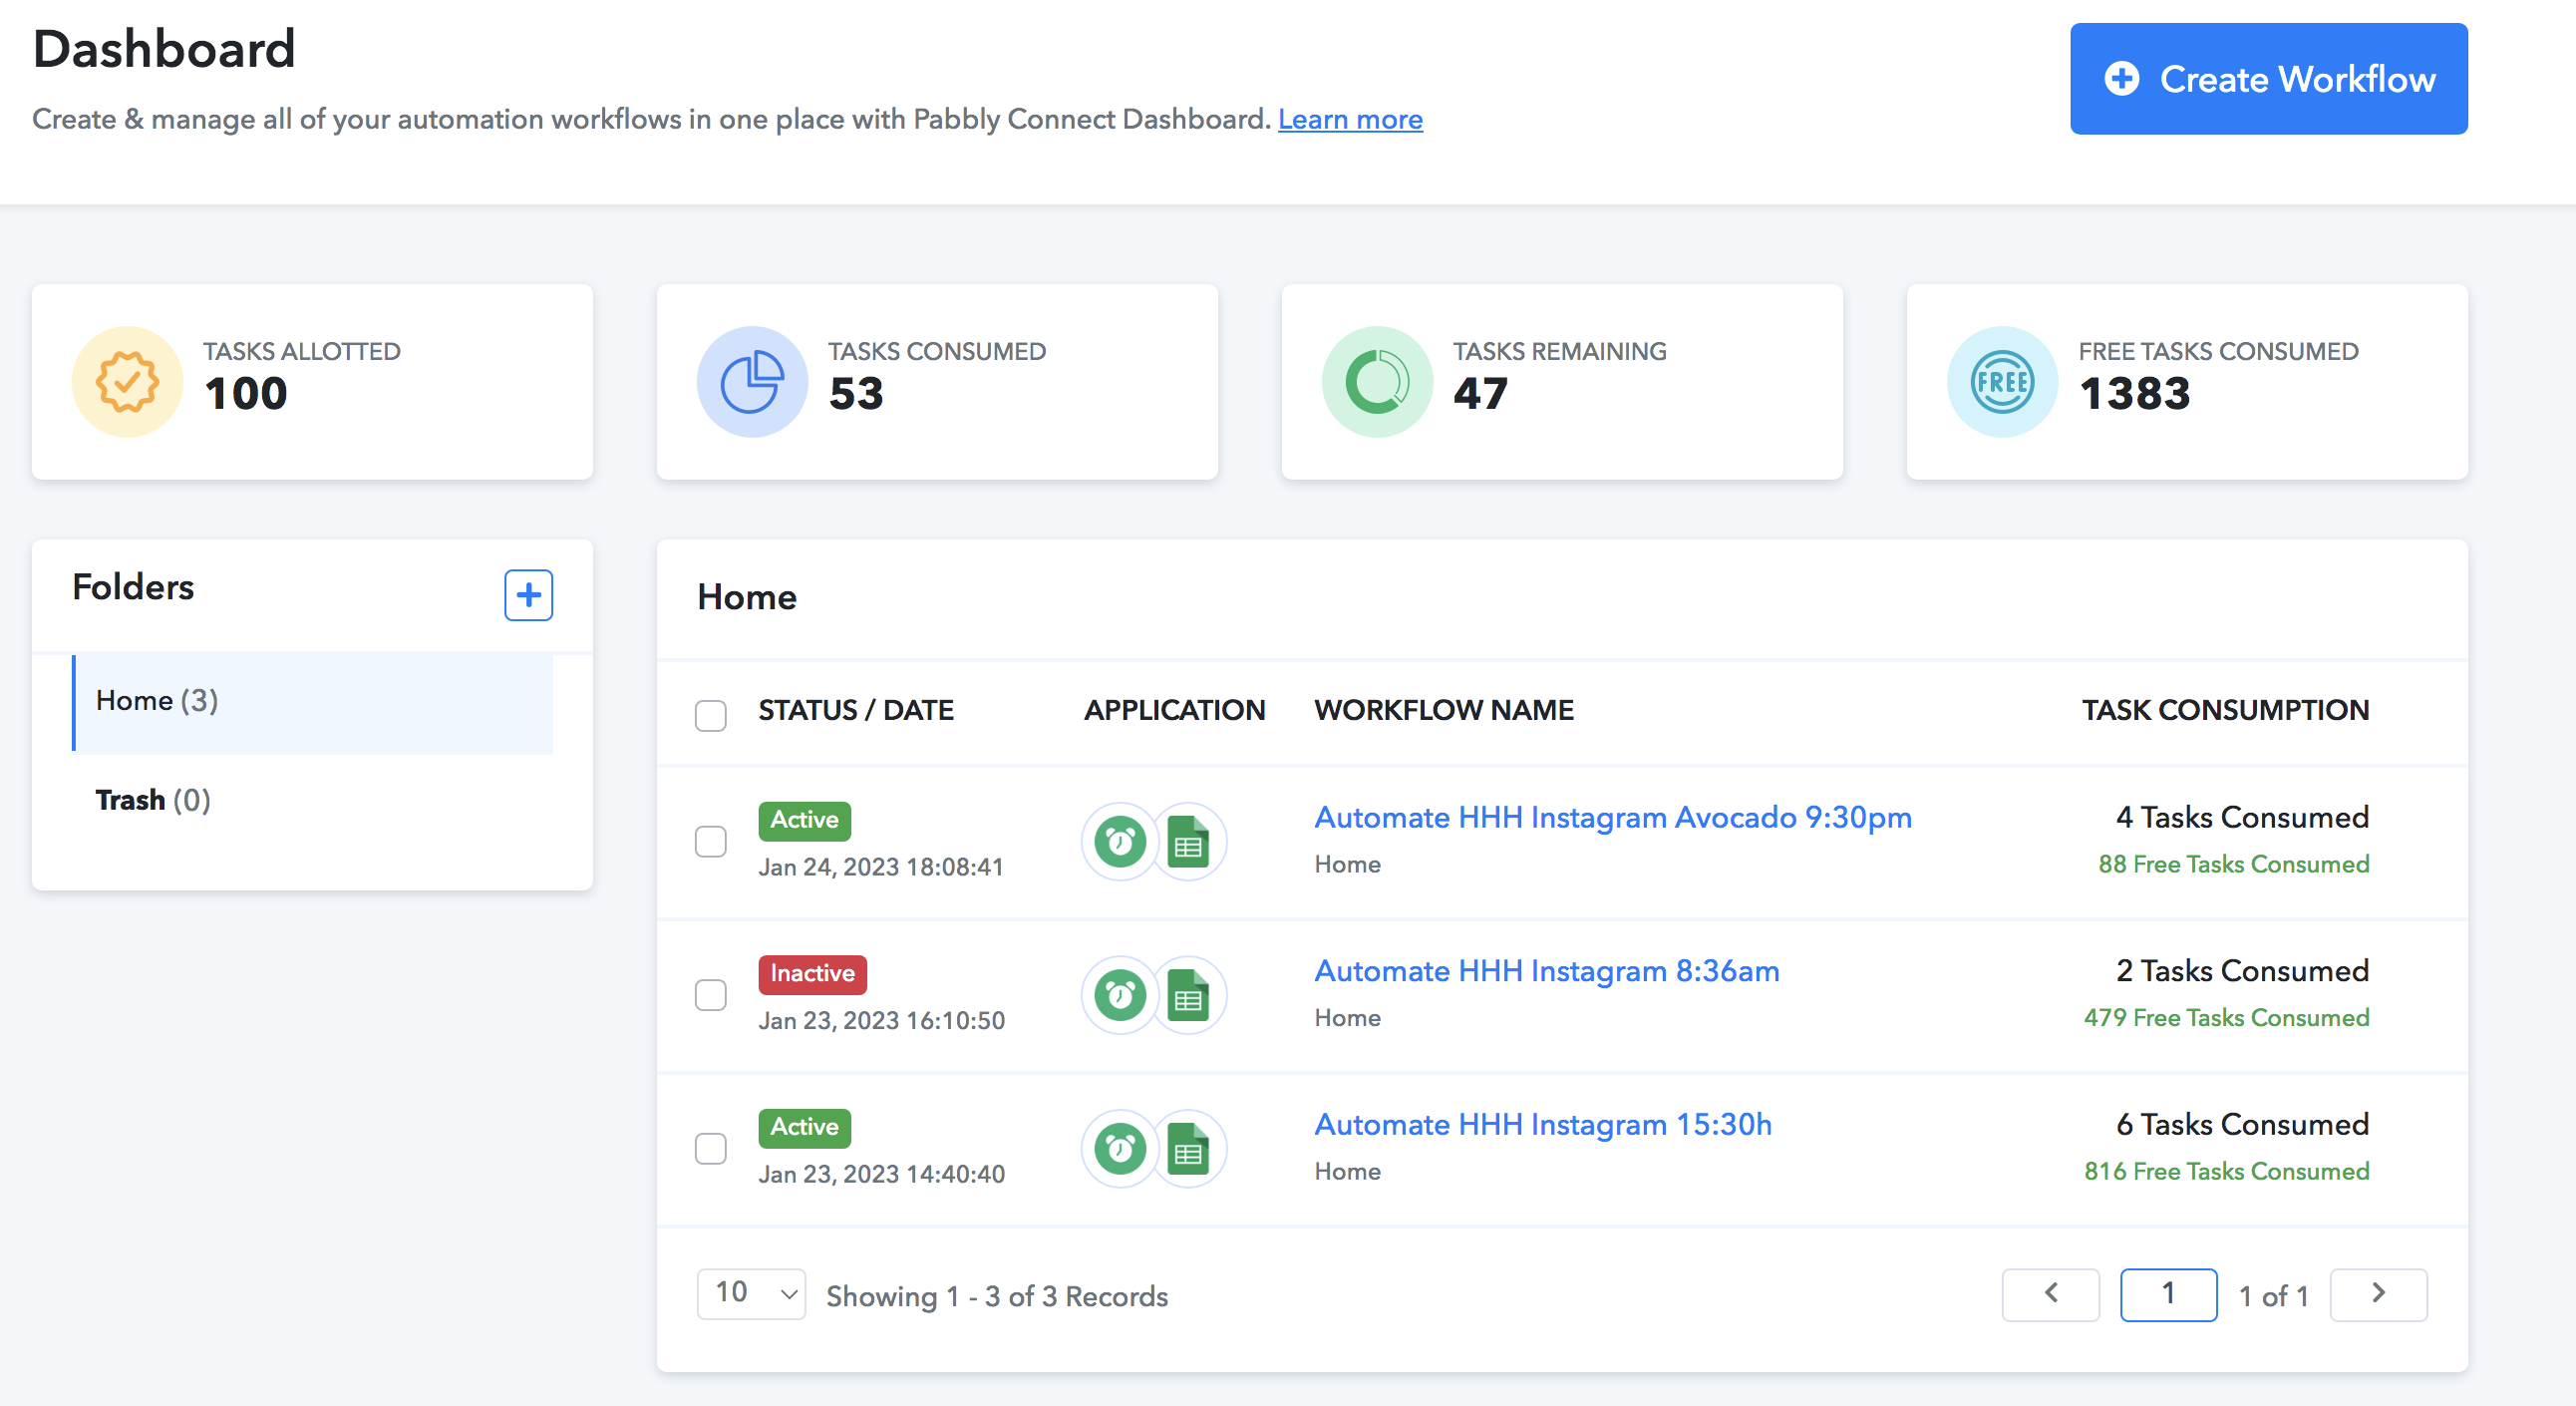Select checkbox for the Inactive 8:36am workflow
Screen dimensions: 2576x1406
711,996
